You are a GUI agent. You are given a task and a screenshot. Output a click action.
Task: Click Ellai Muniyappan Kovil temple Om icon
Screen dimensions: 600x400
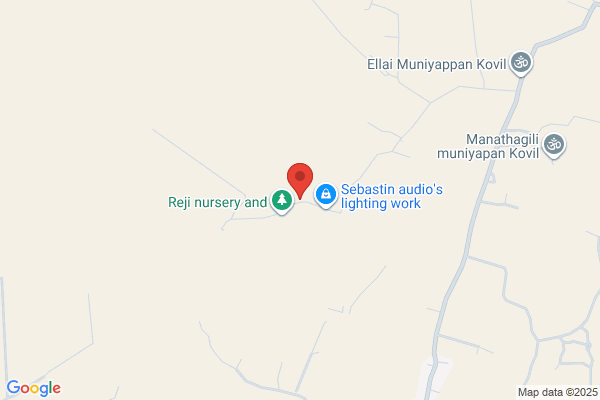tap(521, 62)
